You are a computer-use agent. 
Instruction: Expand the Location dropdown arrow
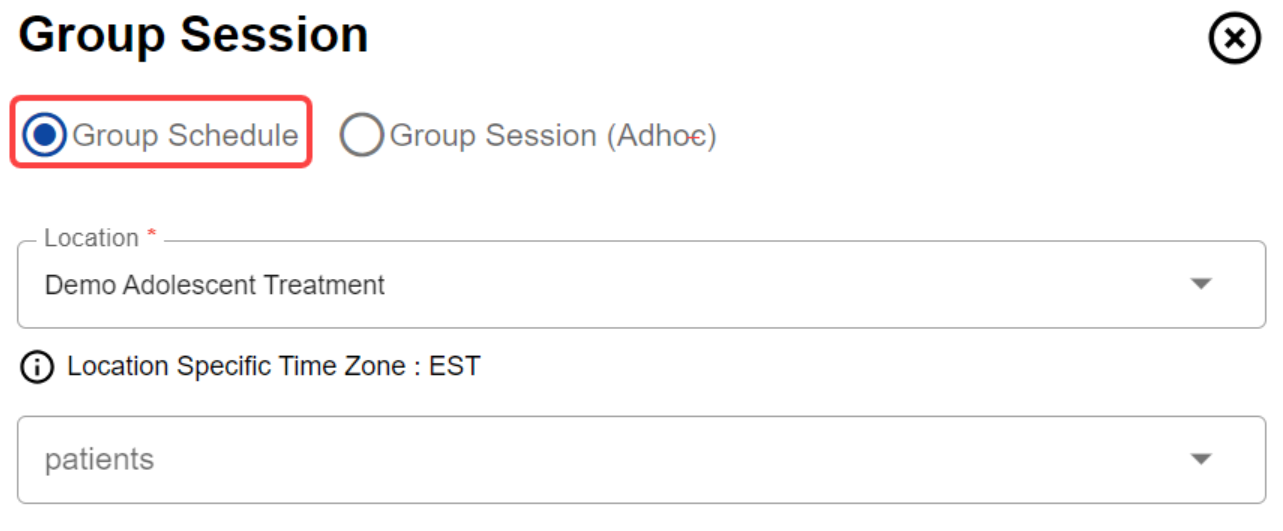click(1201, 284)
